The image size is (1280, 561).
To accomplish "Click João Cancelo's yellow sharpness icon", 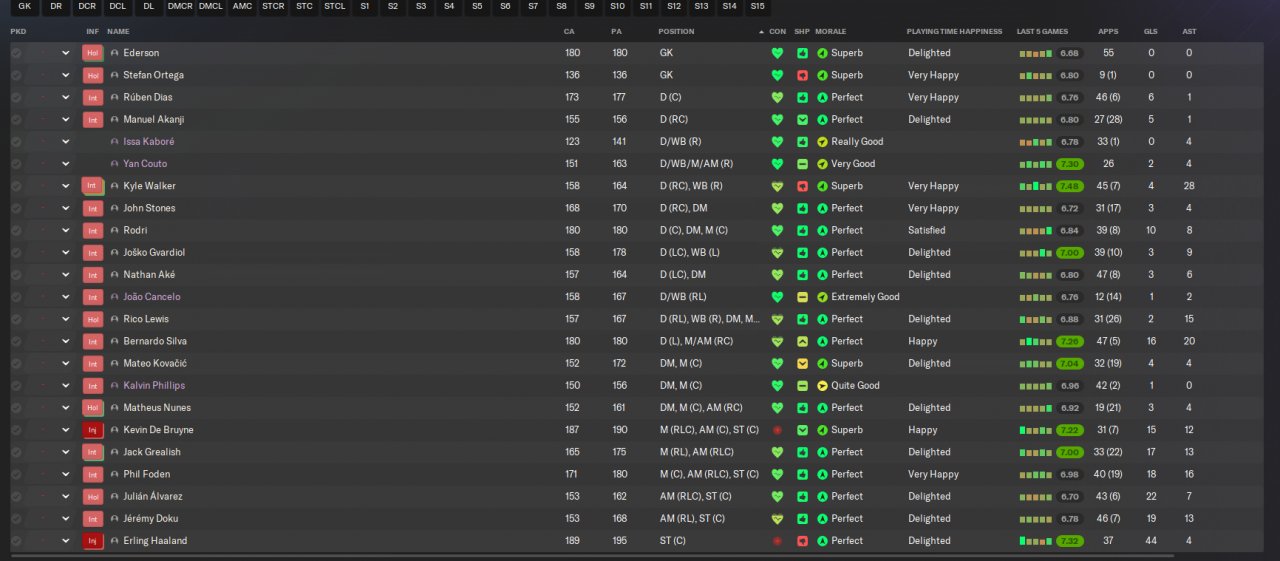I will coord(802,297).
